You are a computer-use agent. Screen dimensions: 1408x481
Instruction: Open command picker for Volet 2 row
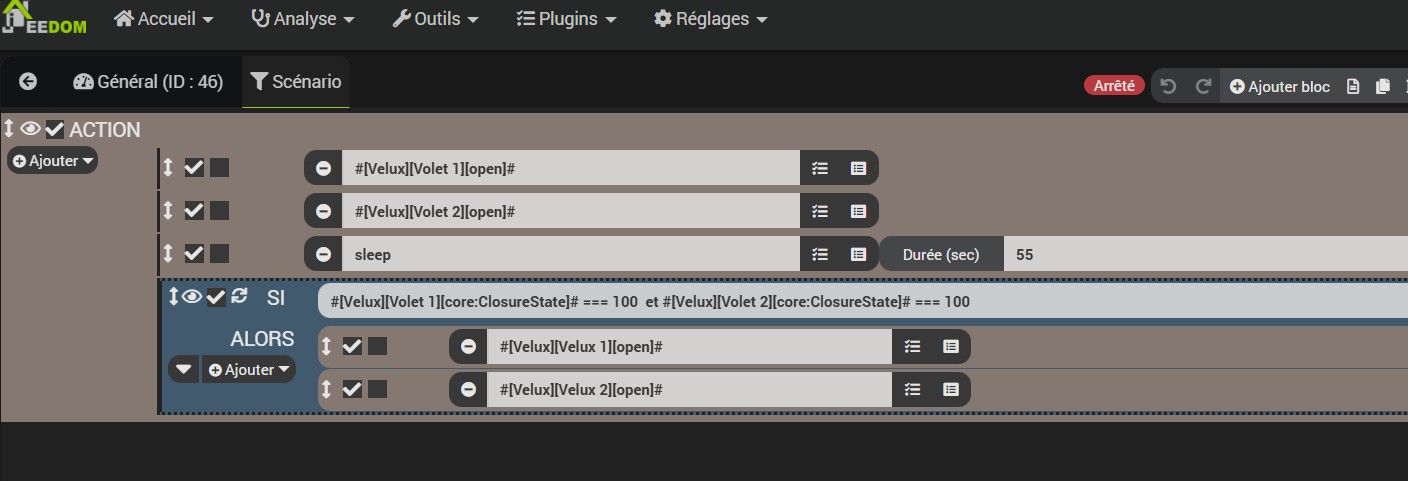tap(858, 211)
